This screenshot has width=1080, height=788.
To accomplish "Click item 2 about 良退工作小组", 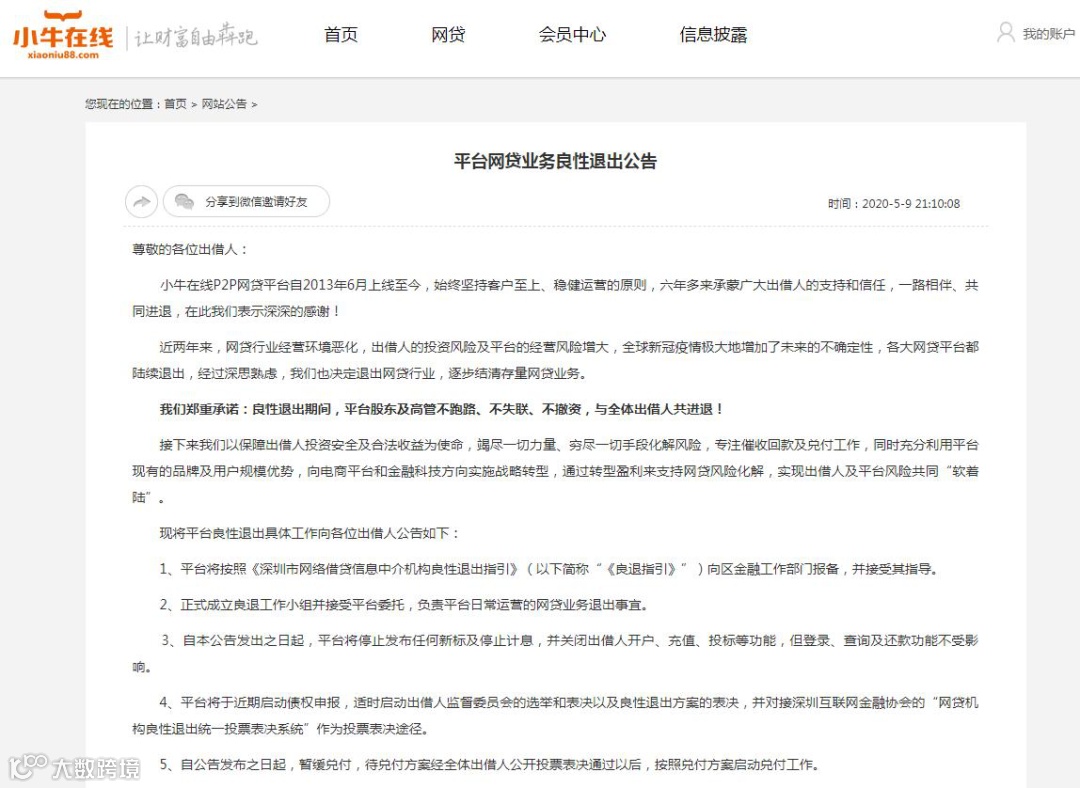I will point(404,605).
